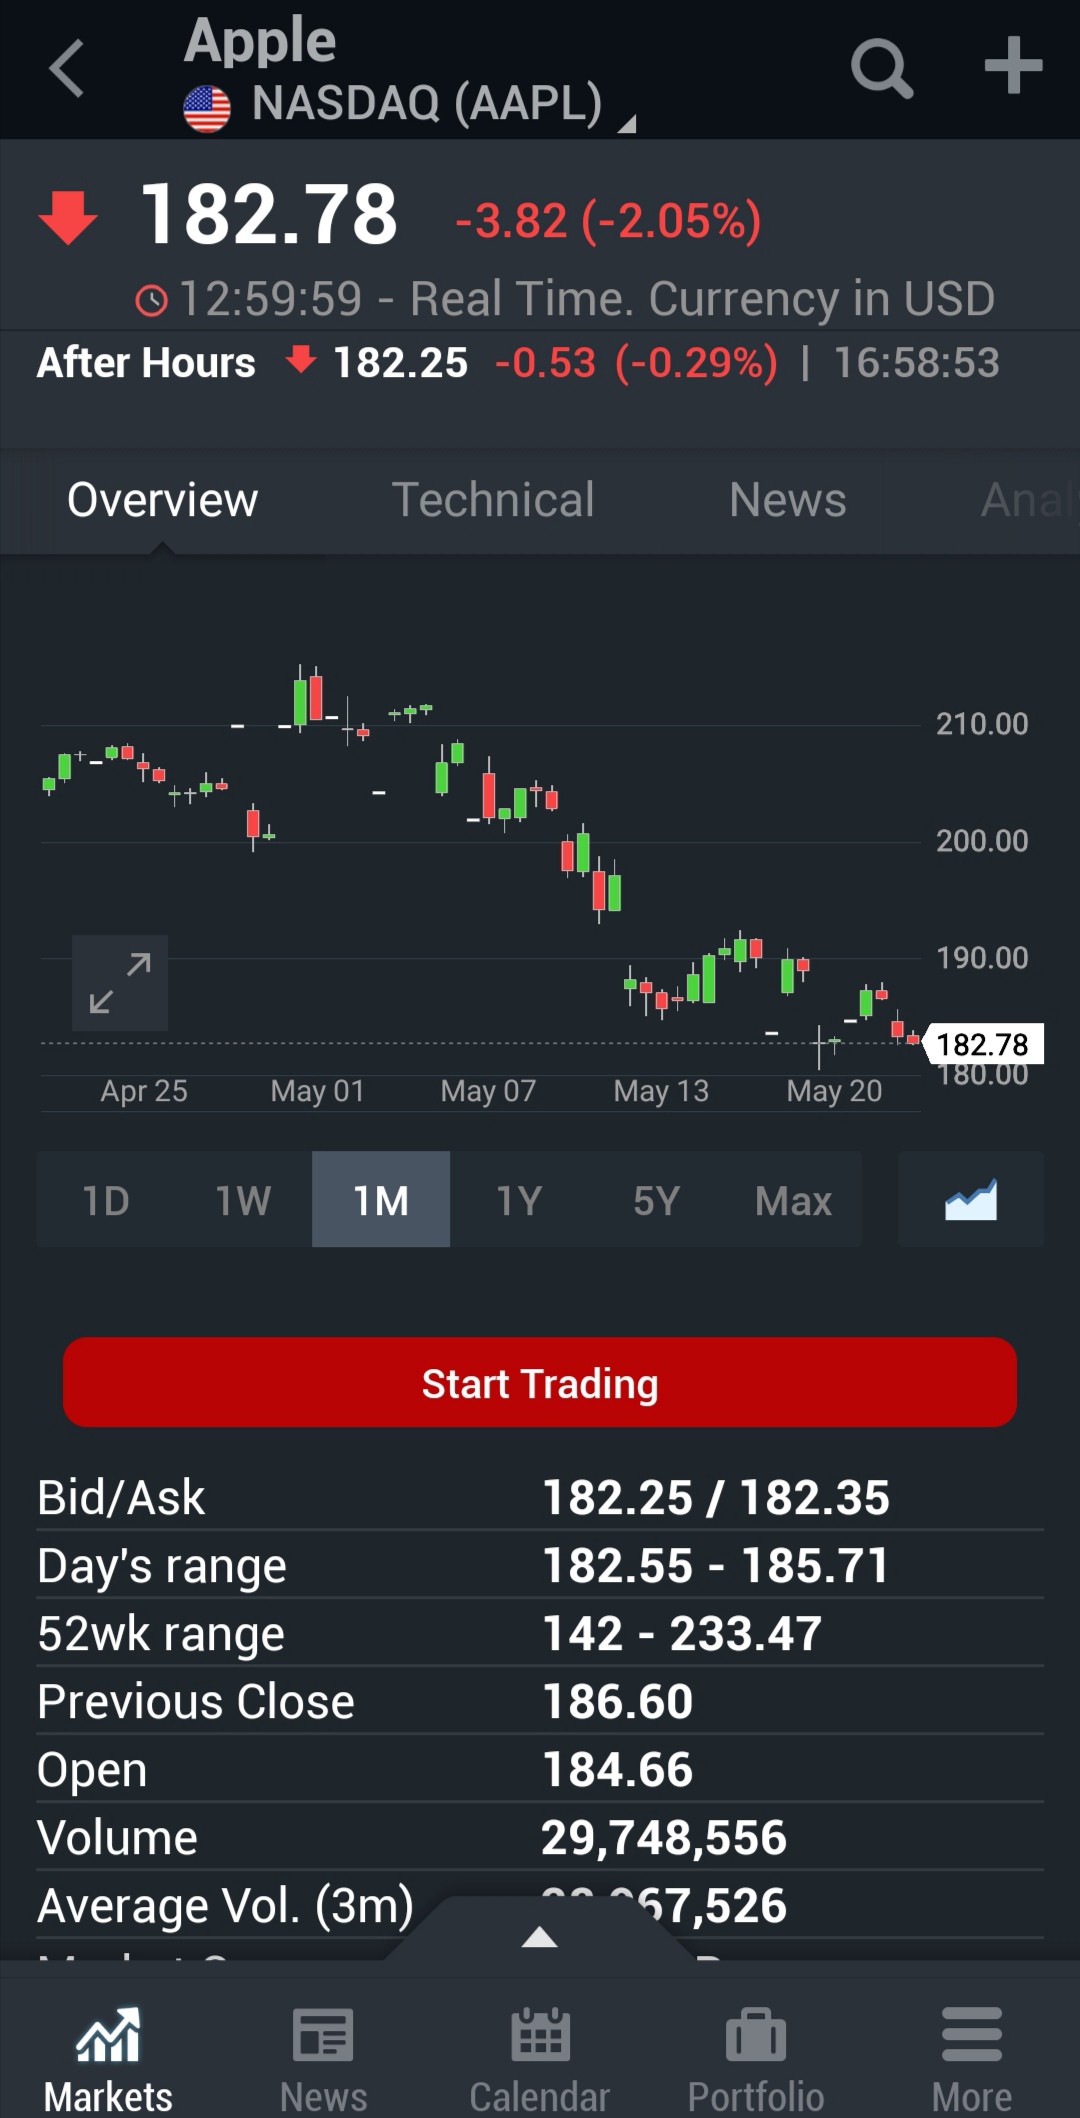The height and width of the screenshot is (2118, 1080).
Task: Tap the After Hours red arrow
Action: coord(301,359)
